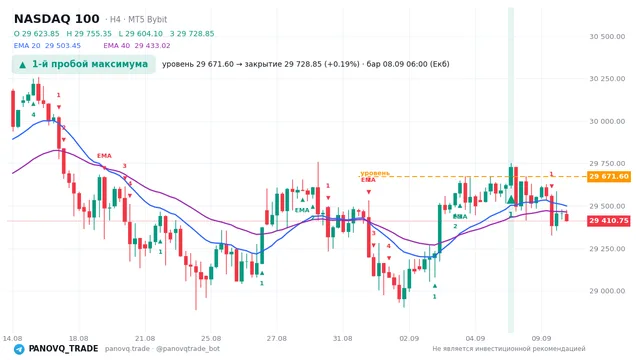The height and width of the screenshot is (360, 640).
Task: Click the large green breakout triangle marker
Action: pos(511,200)
